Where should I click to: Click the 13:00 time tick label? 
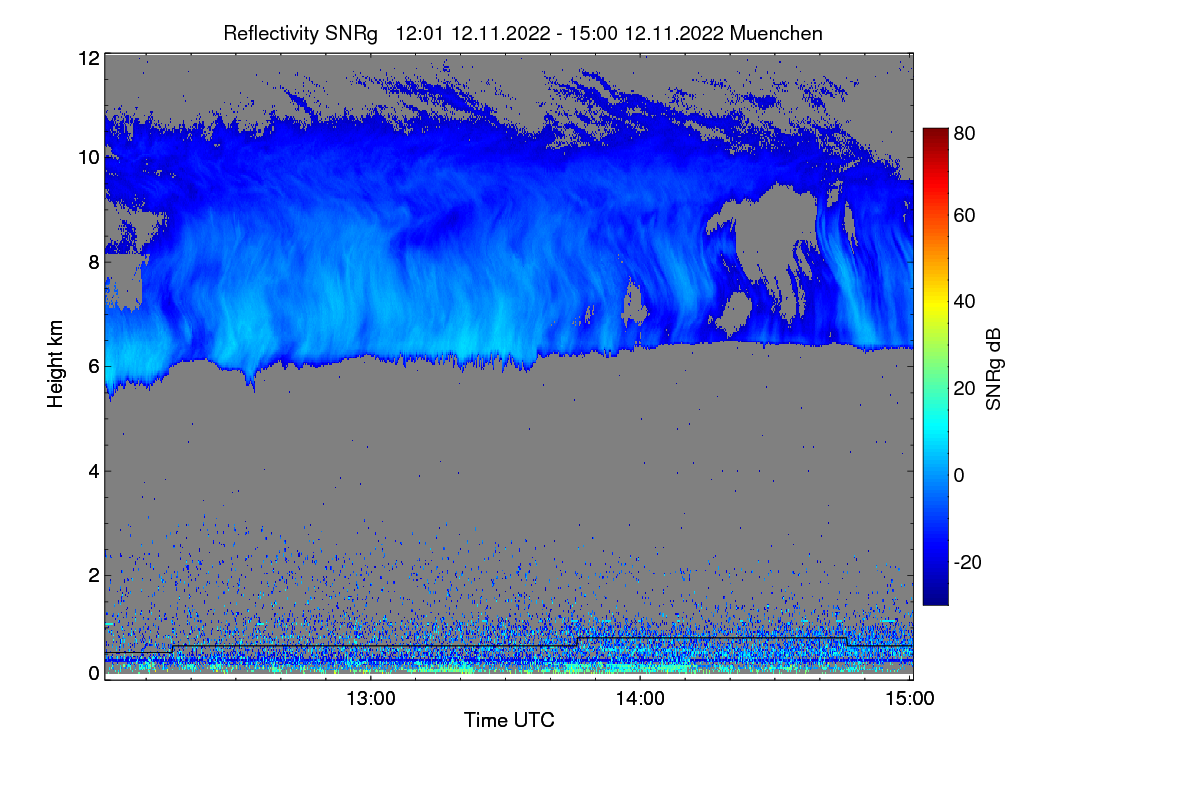click(370, 698)
